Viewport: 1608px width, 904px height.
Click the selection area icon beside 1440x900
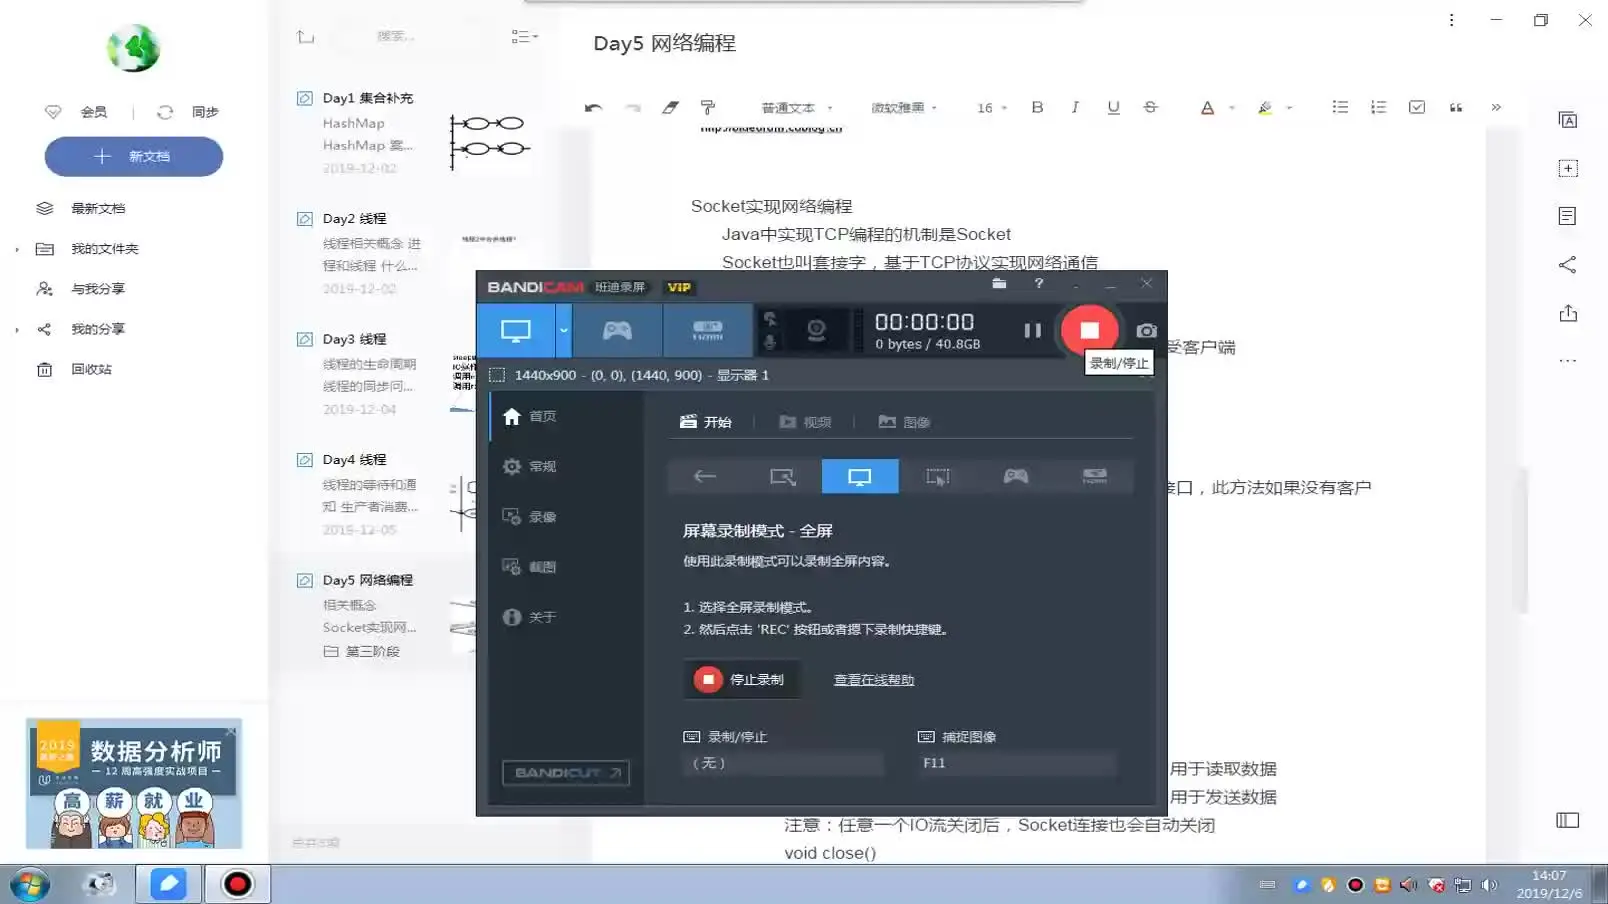tap(497, 375)
